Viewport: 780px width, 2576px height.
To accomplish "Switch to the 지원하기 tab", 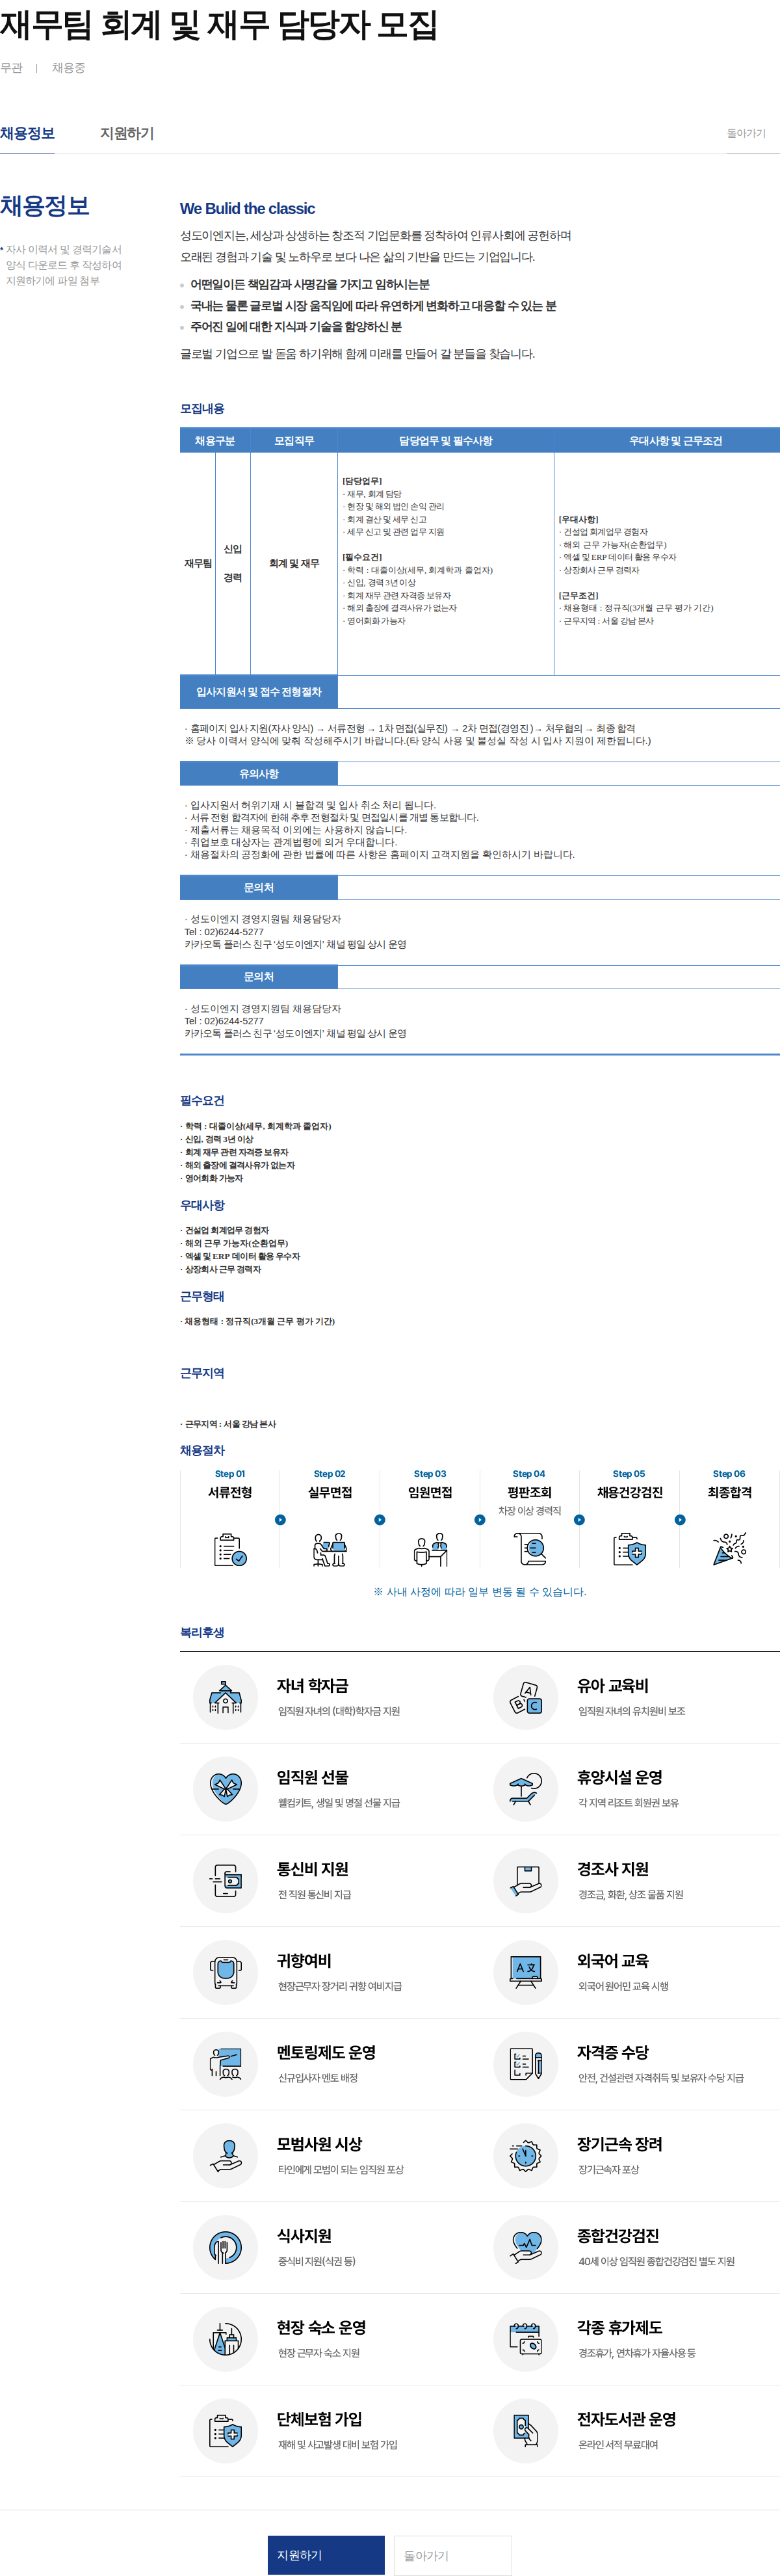I will click(x=127, y=133).
